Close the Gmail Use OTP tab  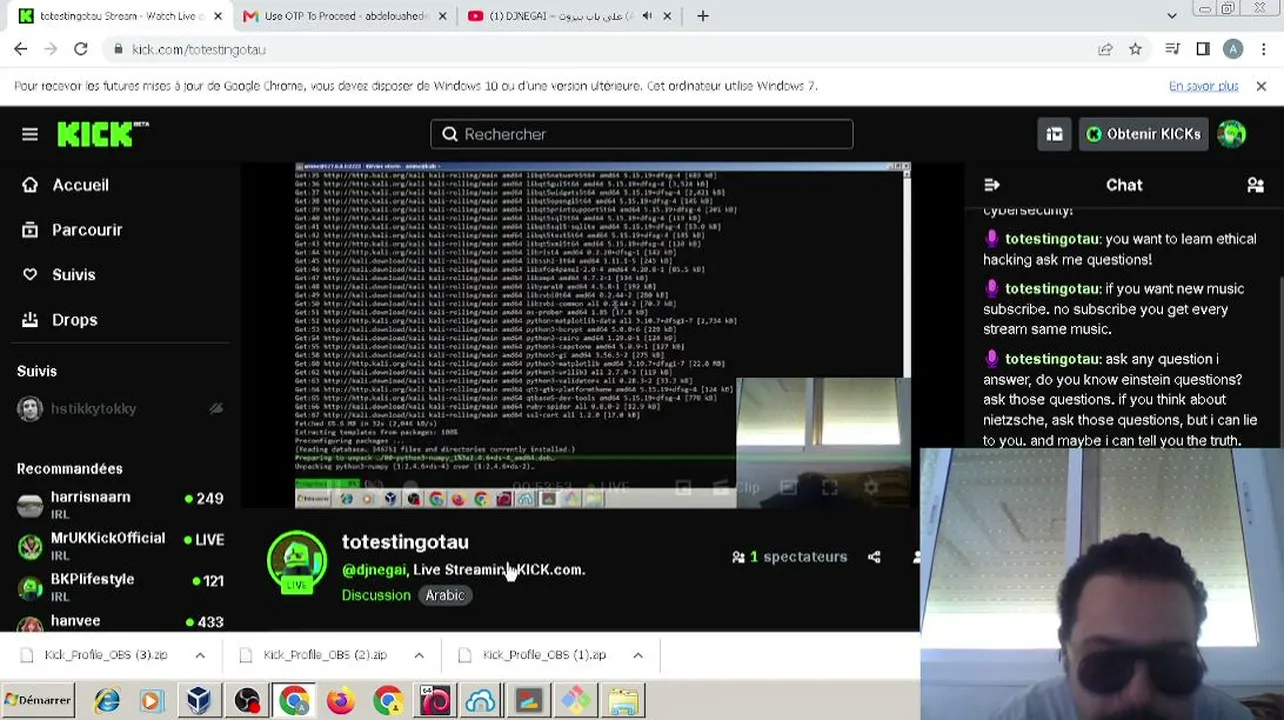click(445, 16)
